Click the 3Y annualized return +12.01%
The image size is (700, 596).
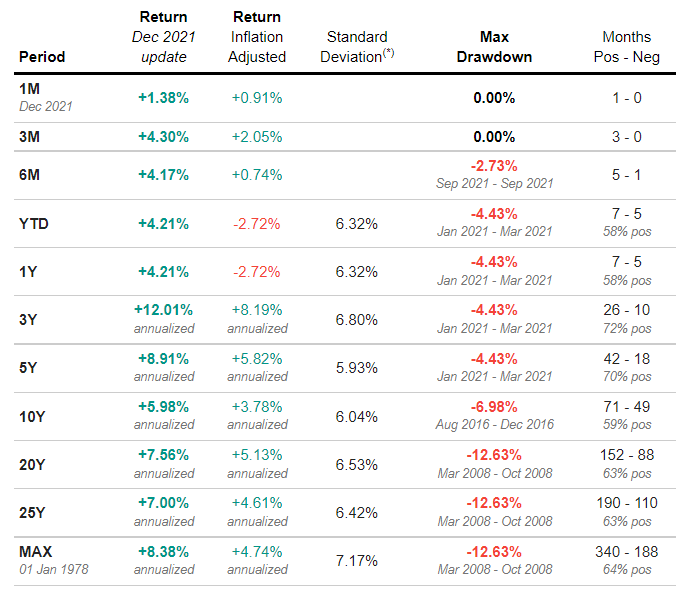[164, 310]
